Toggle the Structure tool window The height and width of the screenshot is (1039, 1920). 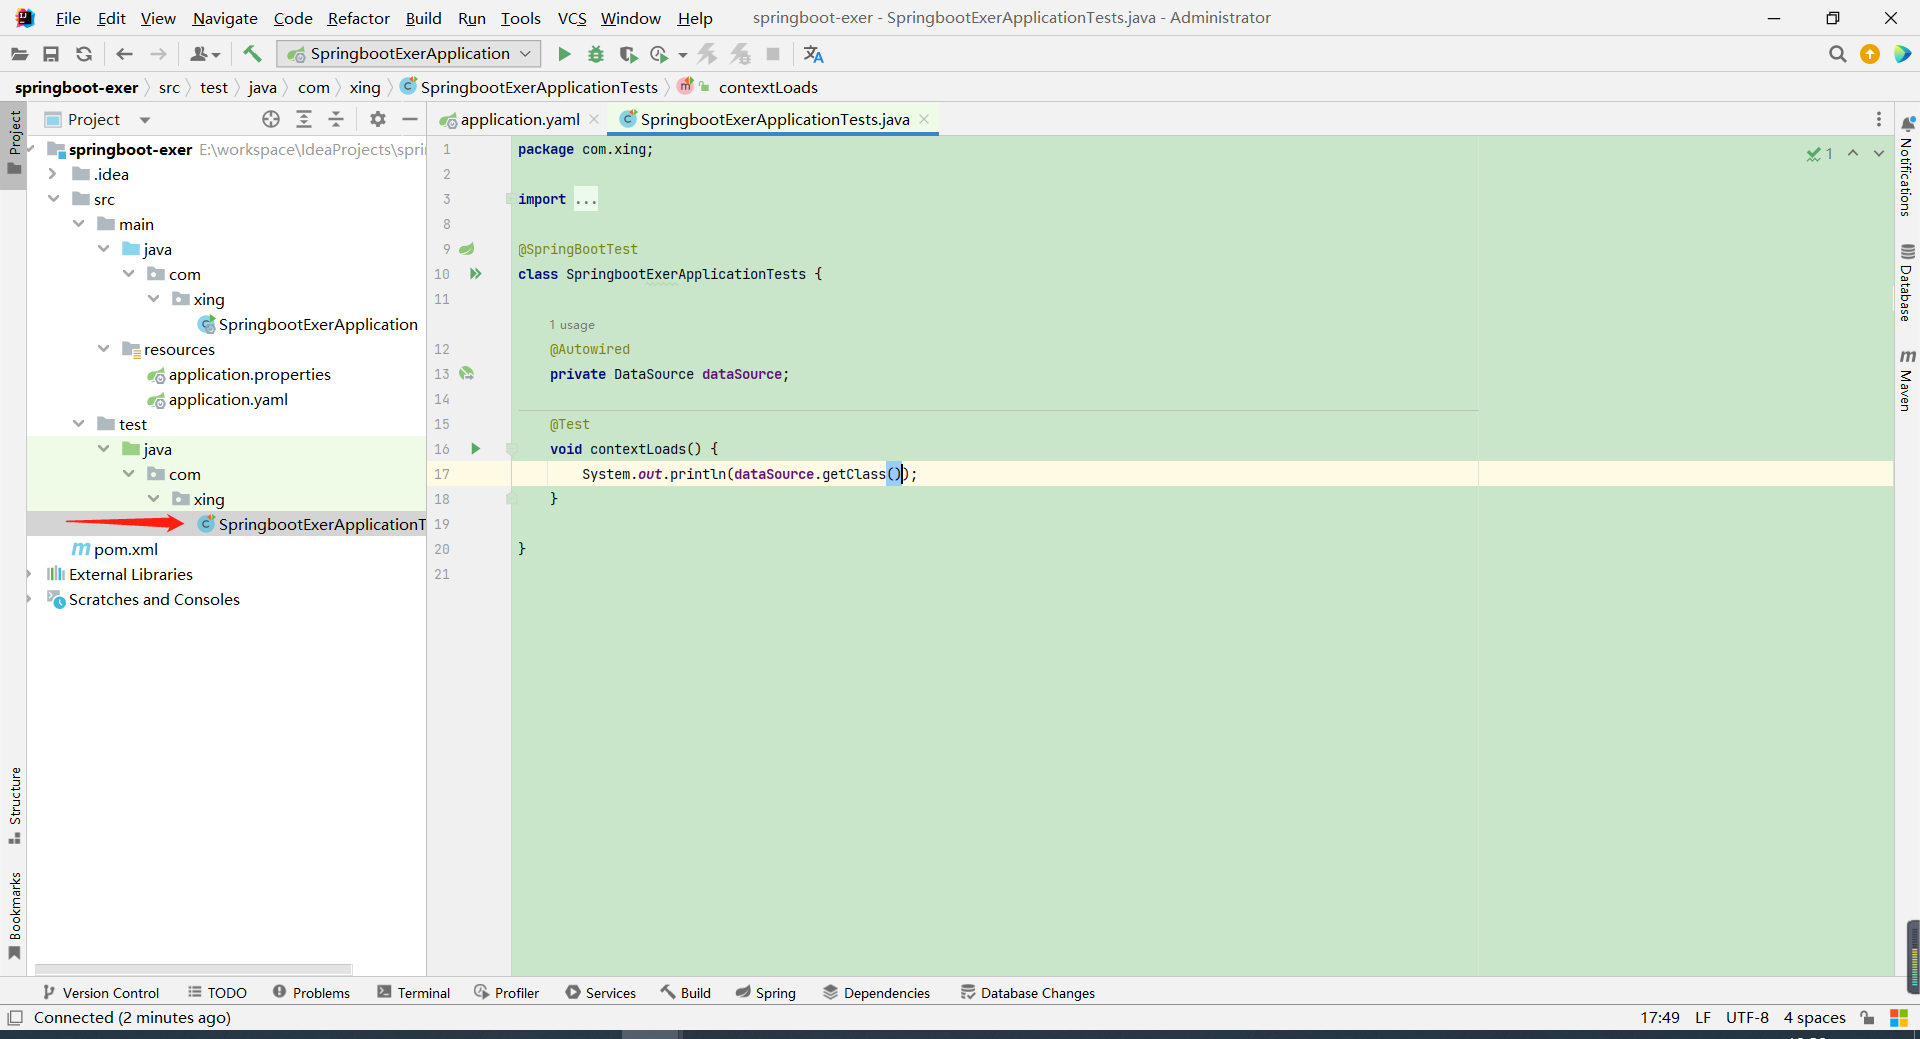point(15,804)
